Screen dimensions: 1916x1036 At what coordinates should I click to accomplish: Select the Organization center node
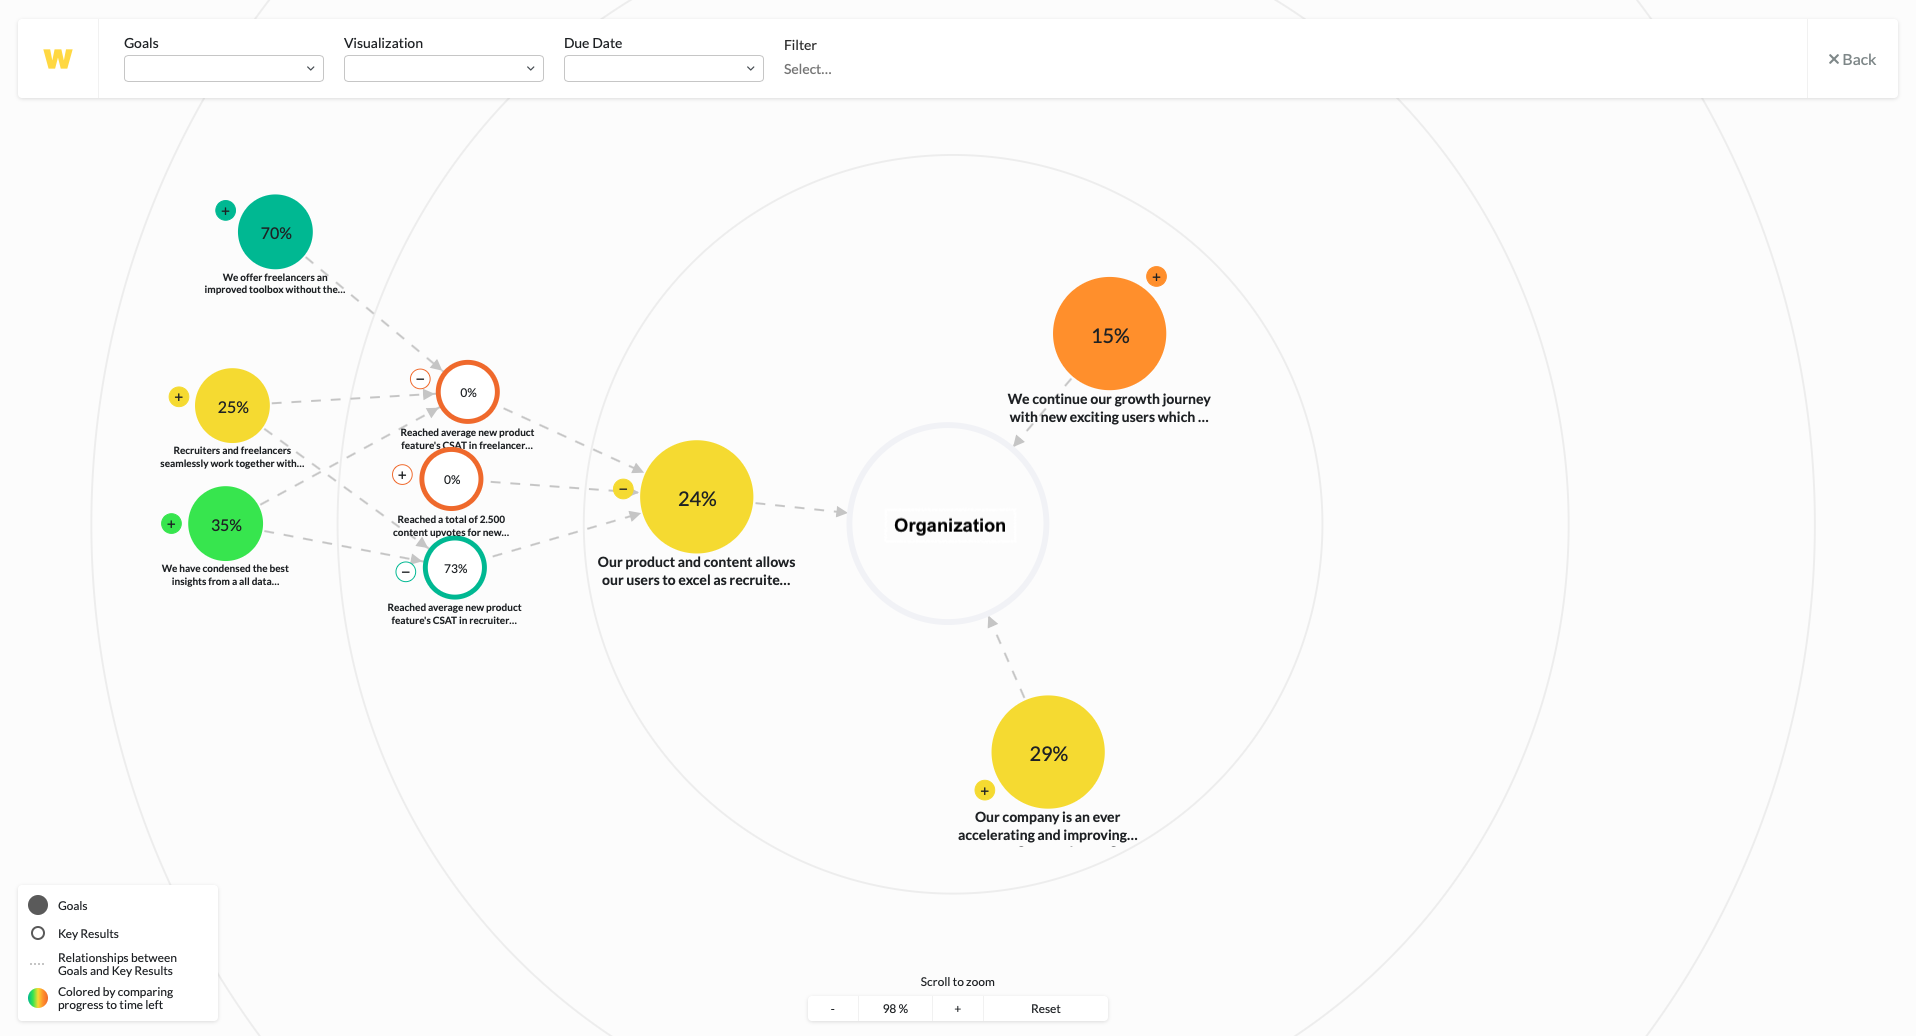pos(949,524)
